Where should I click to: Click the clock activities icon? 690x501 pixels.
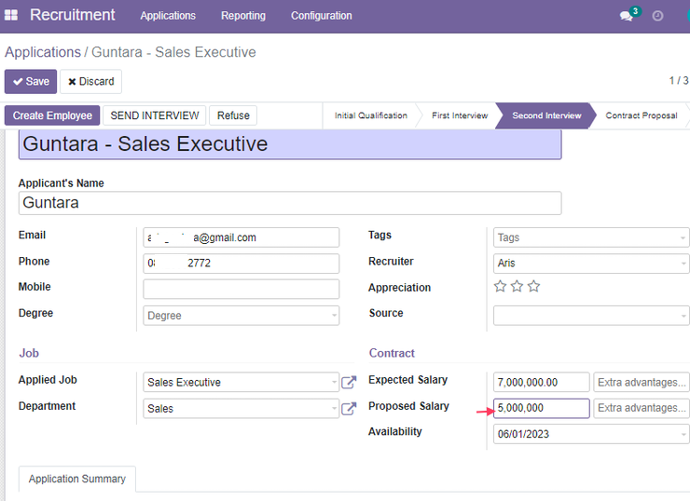(657, 16)
